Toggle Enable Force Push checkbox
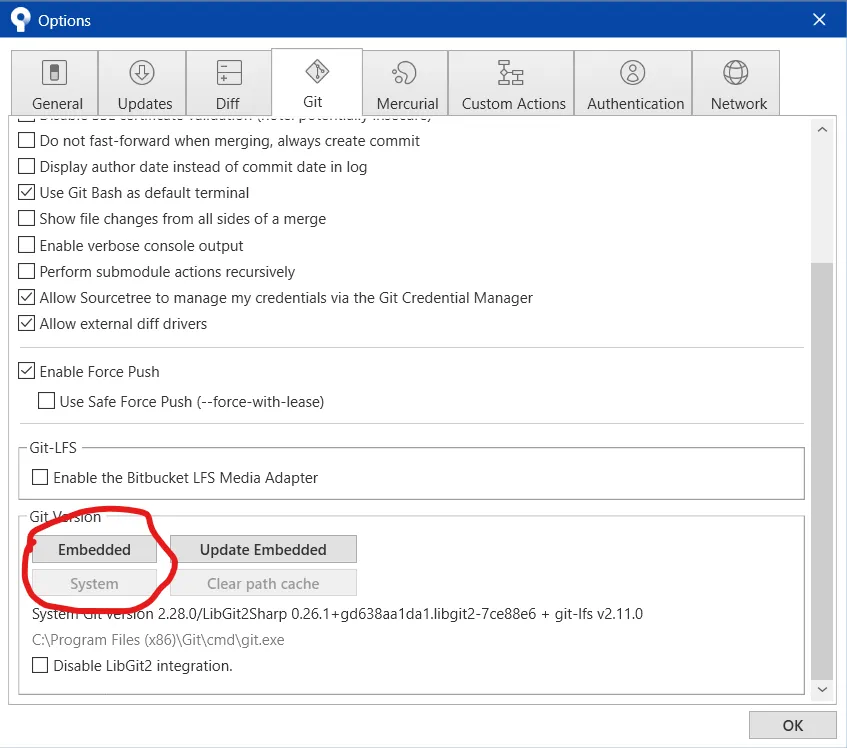Image resolution: width=847 pixels, height=748 pixels. pyautogui.click(x=26, y=370)
